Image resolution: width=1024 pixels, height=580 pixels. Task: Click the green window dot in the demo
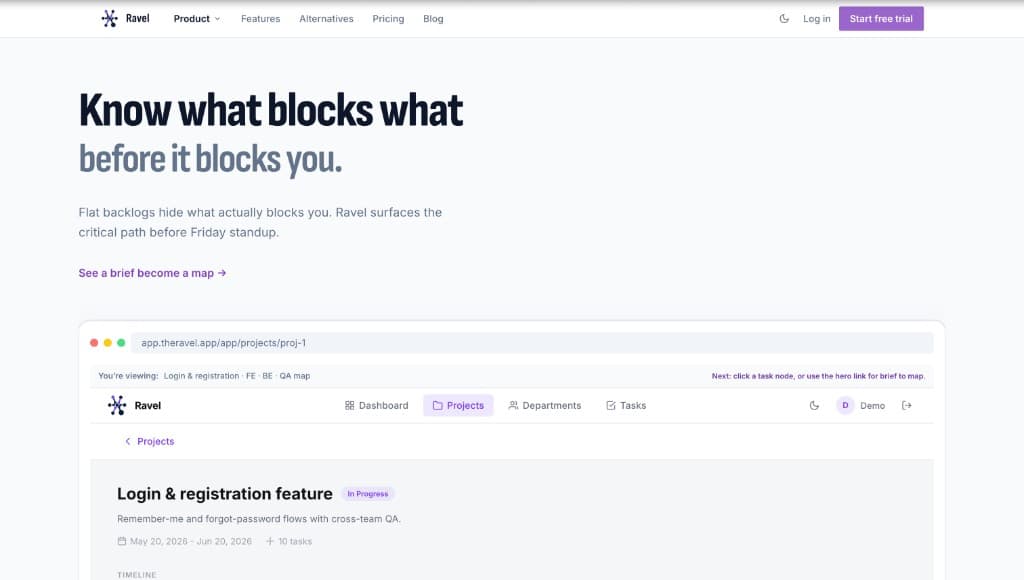tap(121, 343)
